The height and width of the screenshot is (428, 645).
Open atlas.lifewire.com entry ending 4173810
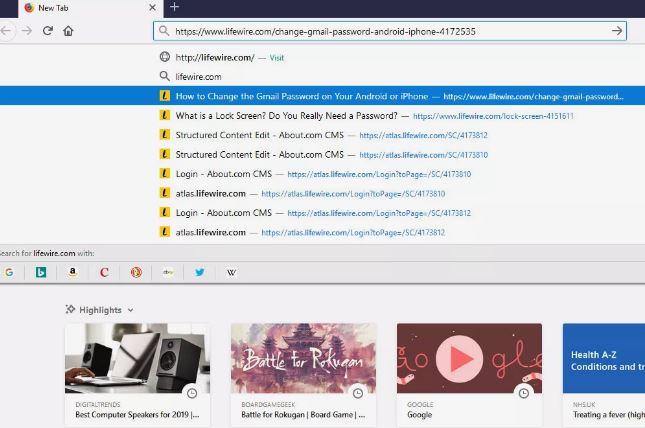click(x=322, y=193)
